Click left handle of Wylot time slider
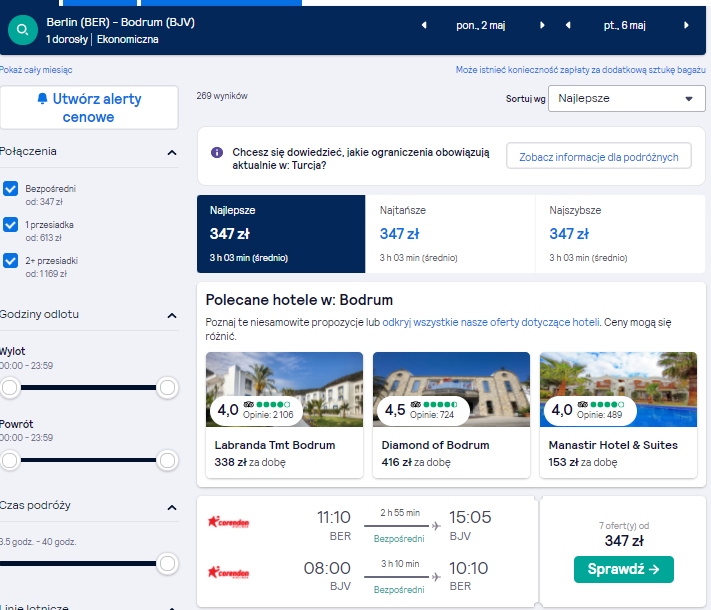Image resolution: width=711 pixels, height=610 pixels. [x=10, y=388]
